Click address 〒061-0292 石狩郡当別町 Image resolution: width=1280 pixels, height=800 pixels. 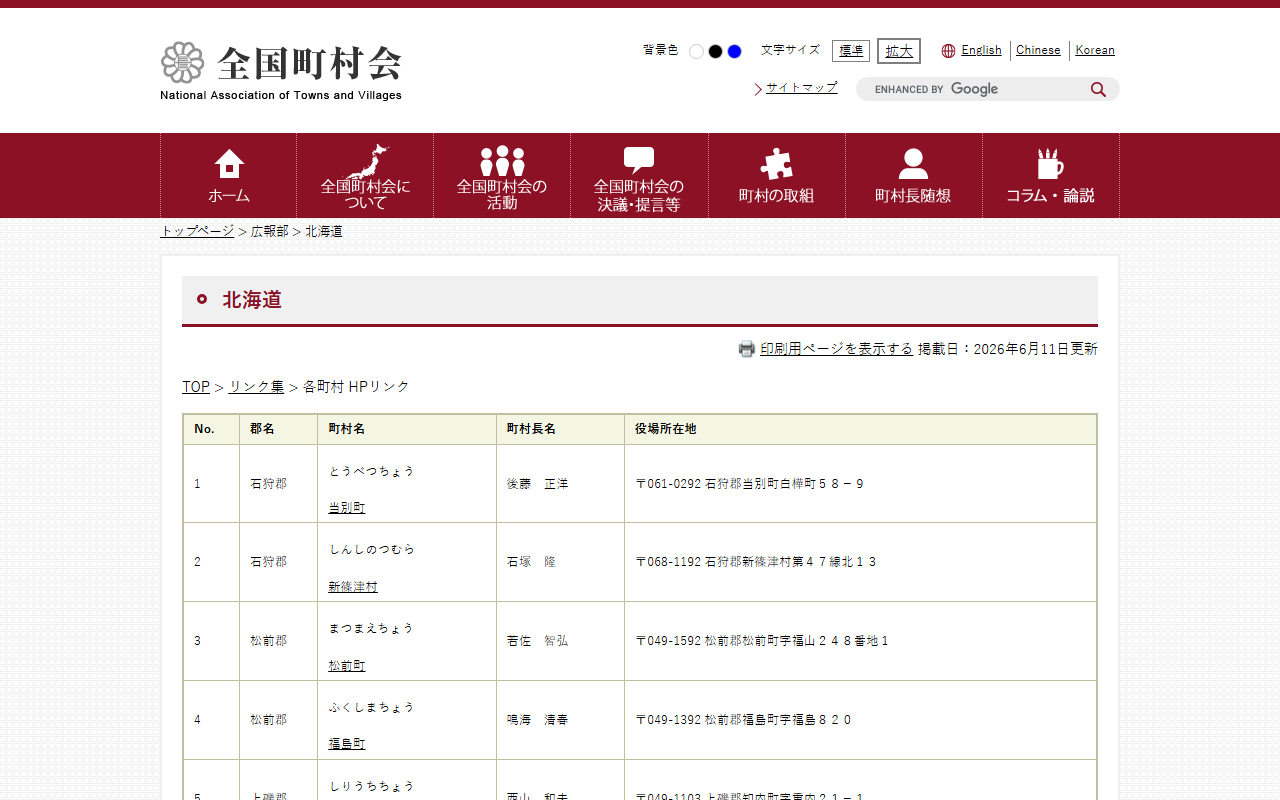tap(749, 484)
